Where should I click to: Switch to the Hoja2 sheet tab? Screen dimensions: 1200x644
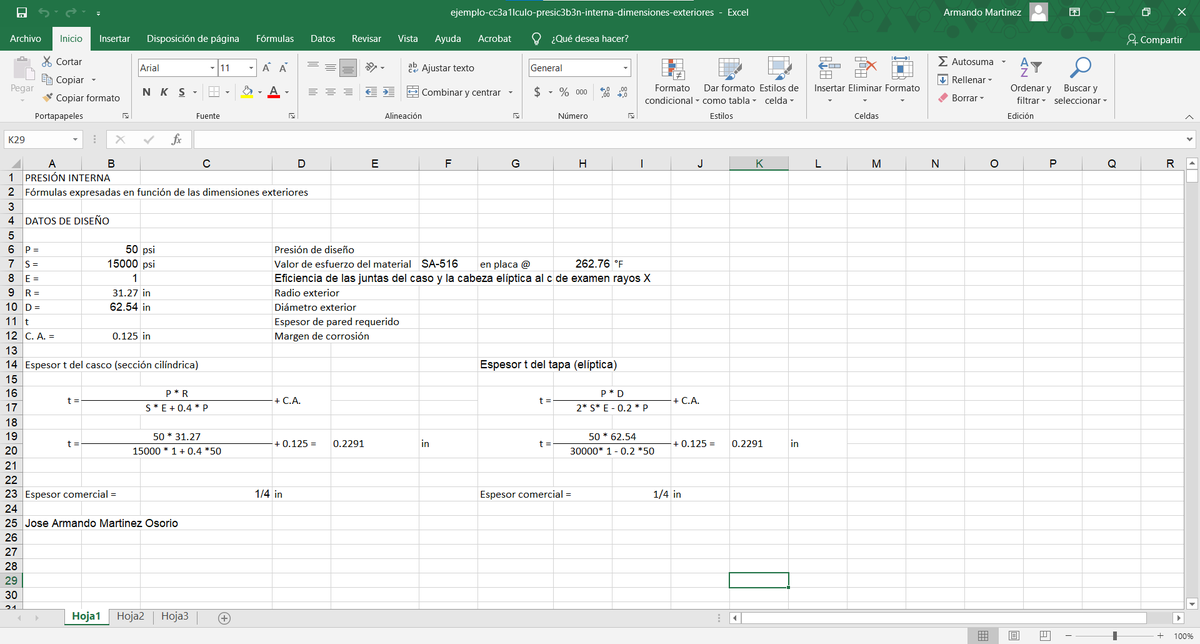click(131, 617)
